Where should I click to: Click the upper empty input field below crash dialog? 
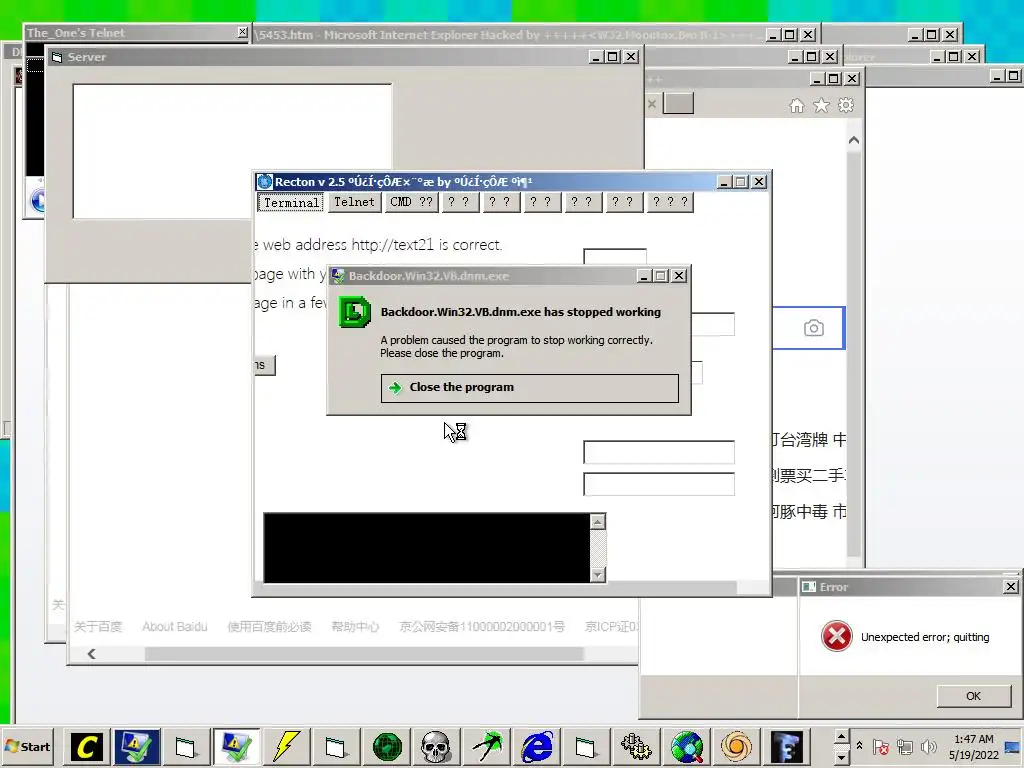(659, 452)
